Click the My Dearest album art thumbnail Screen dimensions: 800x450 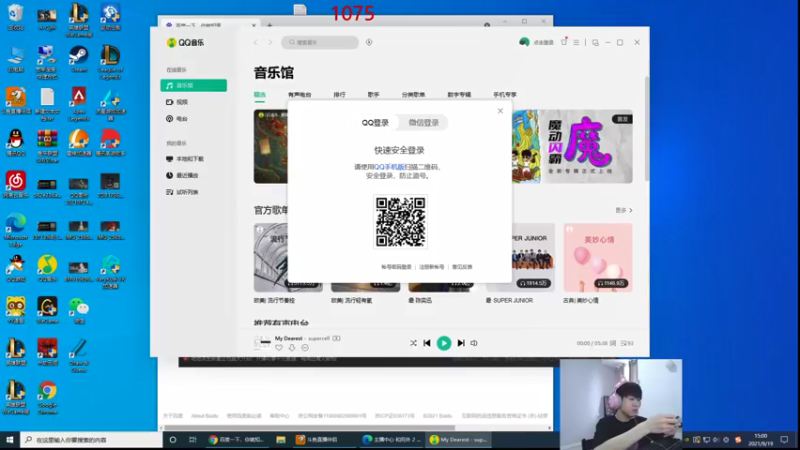pos(262,342)
